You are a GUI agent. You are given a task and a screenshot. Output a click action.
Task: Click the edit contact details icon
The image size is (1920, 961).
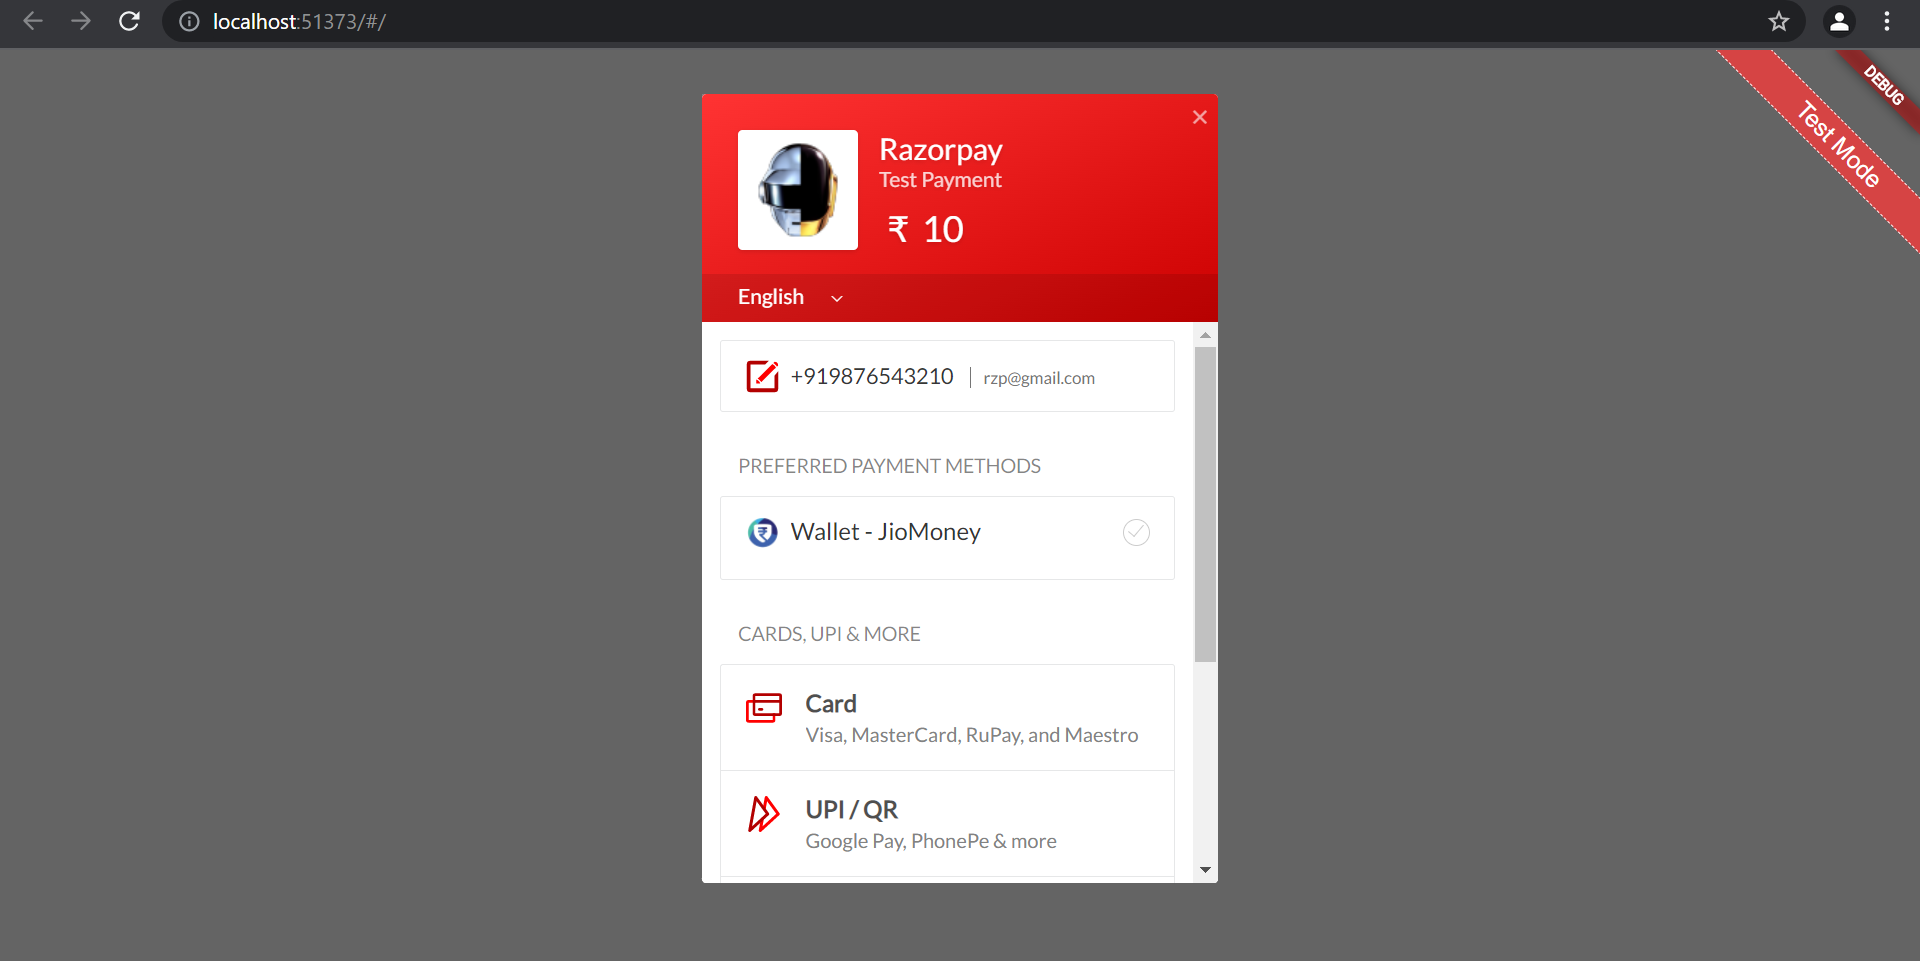point(762,376)
